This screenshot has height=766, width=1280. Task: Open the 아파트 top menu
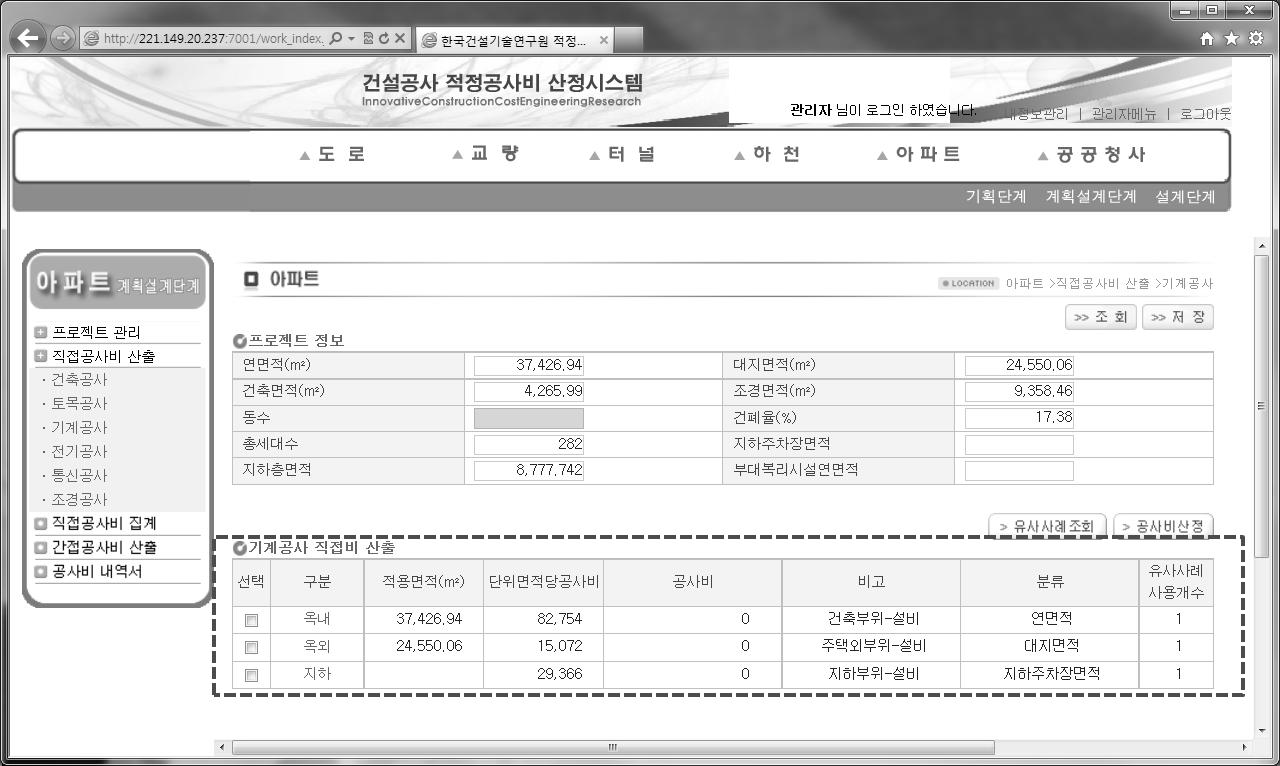[919, 154]
